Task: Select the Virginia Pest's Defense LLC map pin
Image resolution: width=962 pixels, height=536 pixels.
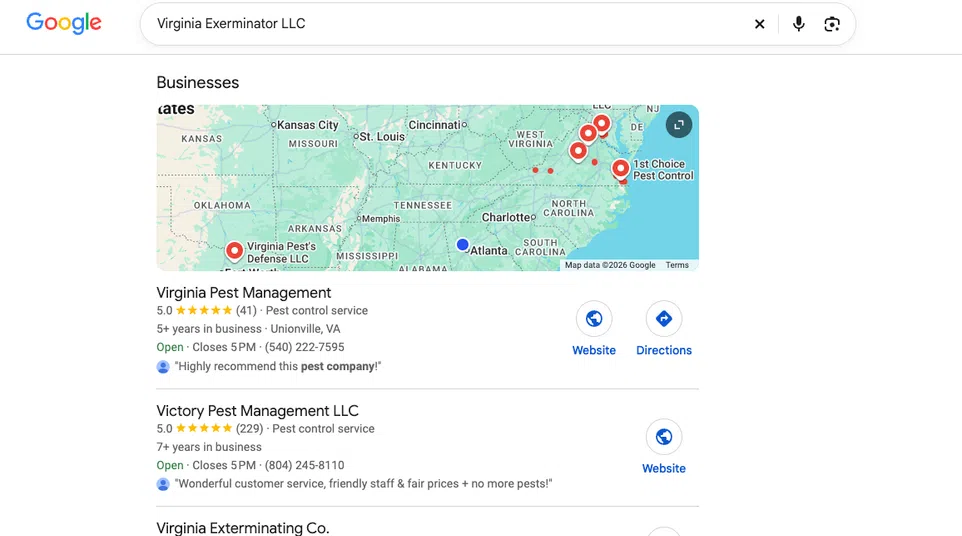Action: point(234,250)
